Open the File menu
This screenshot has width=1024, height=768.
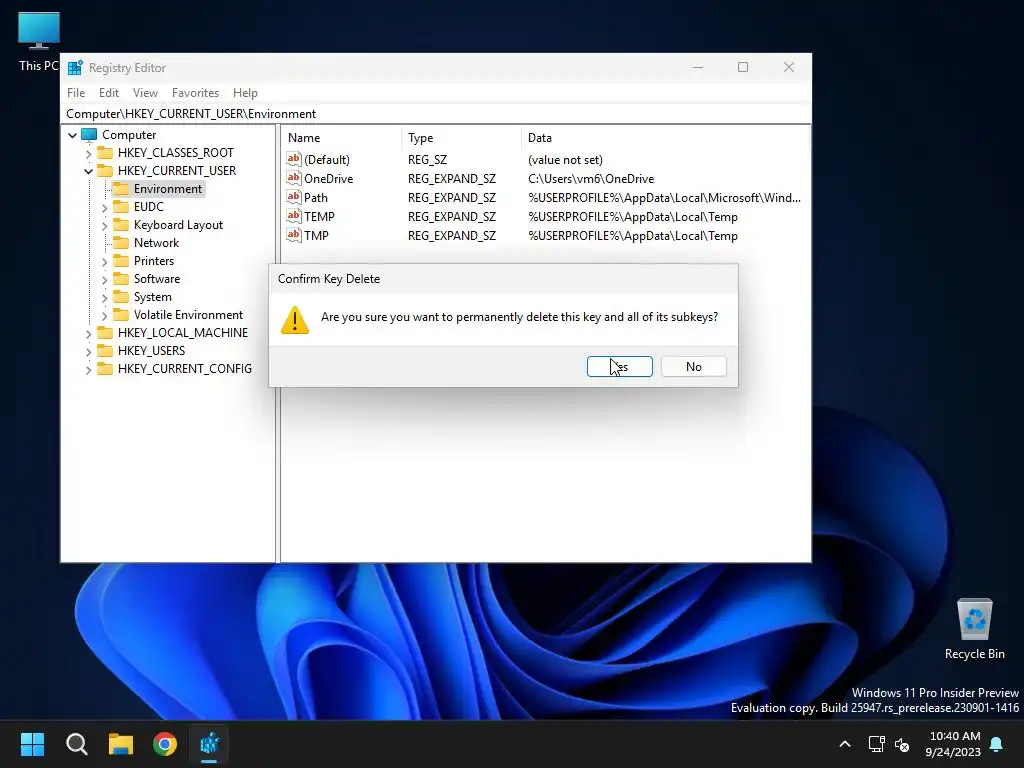(76, 93)
